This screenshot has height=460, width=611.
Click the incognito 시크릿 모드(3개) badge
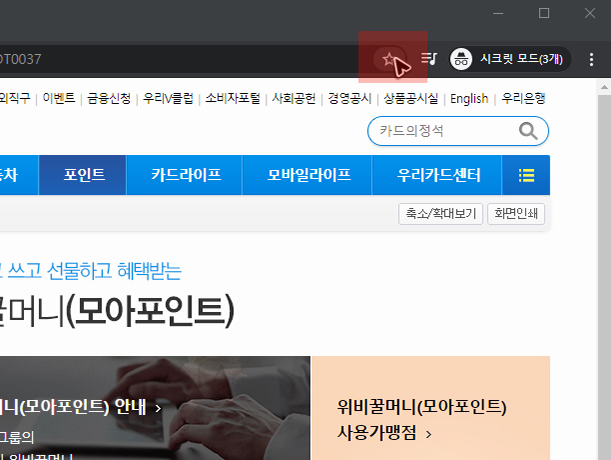tap(510, 59)
